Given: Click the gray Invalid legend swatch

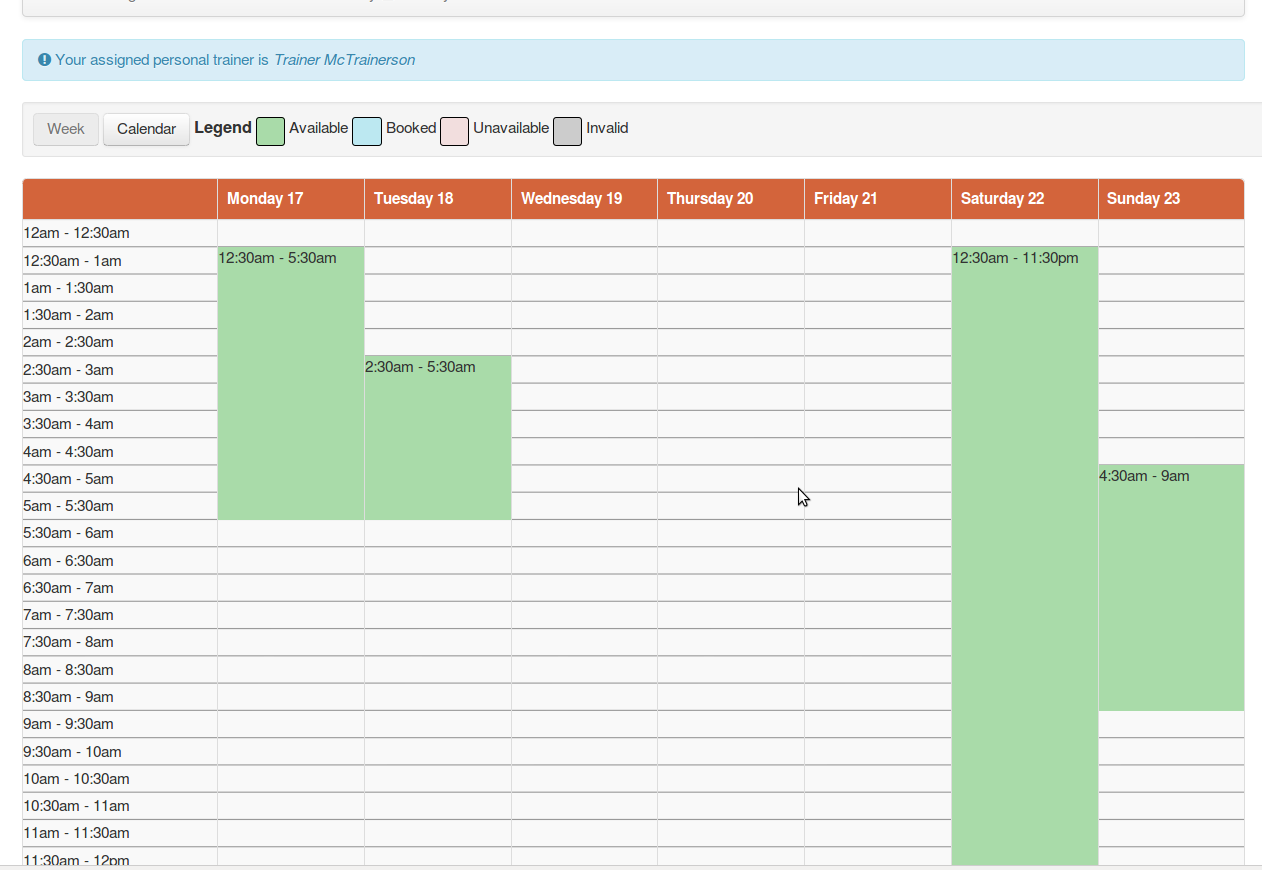Looking at the screenshot, I should 567,131.
